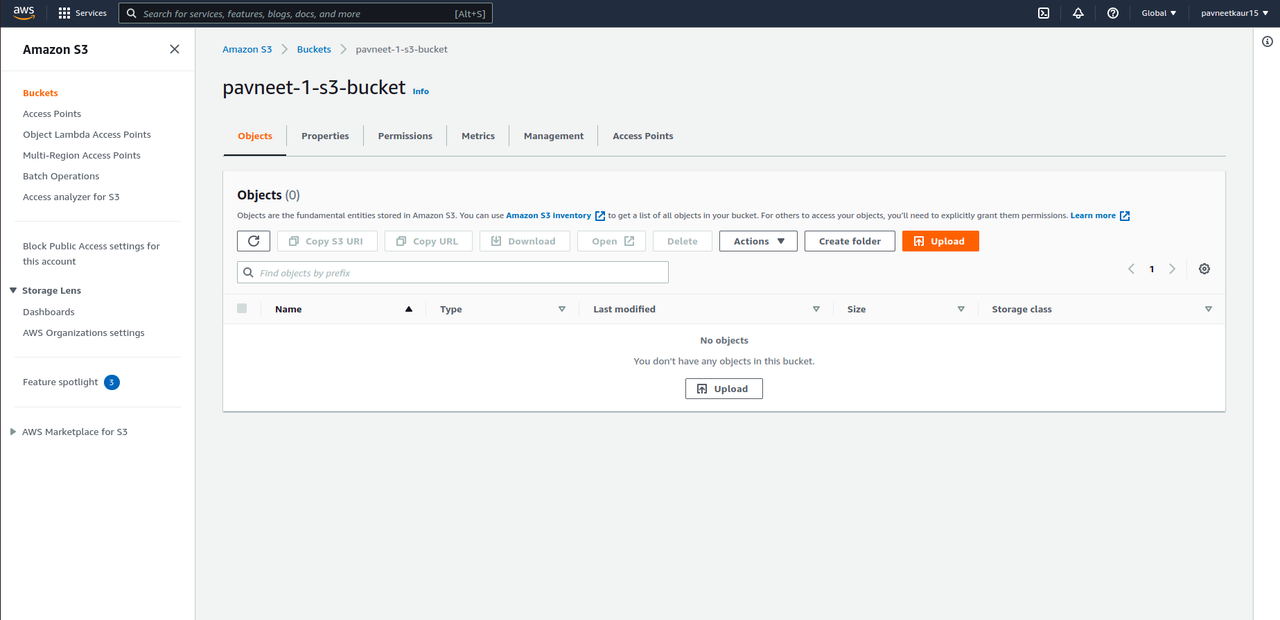Open Buckets in the sidebar

click(x=41, y=93)
